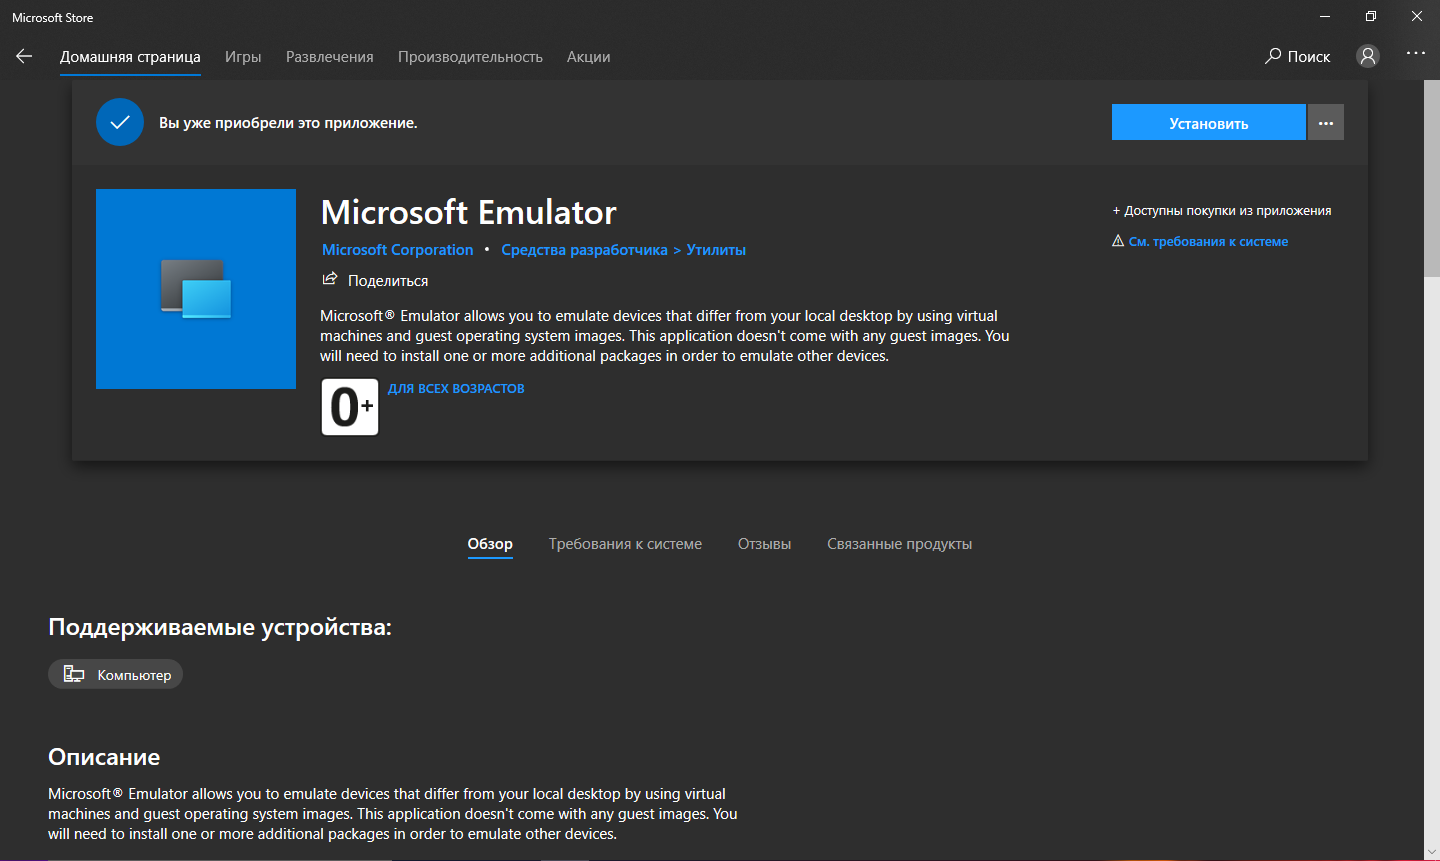Click the Установить button
This screenshot has height=861, width=1440.
pos(1209,123)
